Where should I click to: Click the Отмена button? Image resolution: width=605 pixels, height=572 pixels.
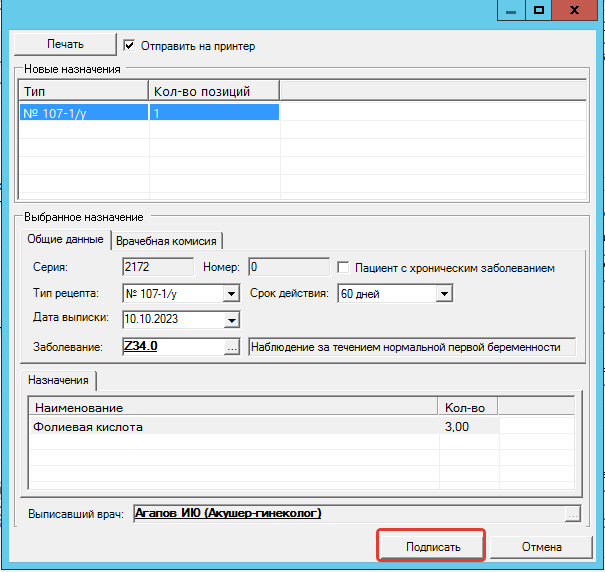541,547
